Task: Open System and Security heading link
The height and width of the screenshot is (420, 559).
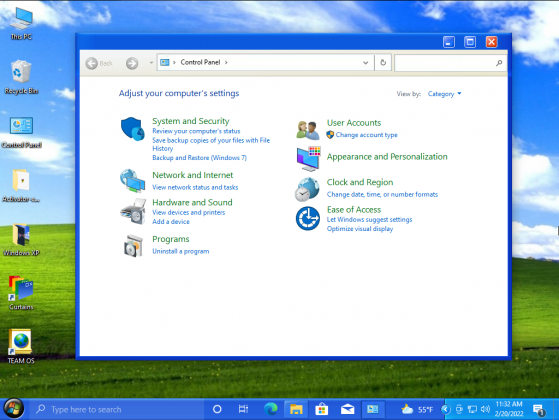Action: pyautogui.click(x=191, y=121)
